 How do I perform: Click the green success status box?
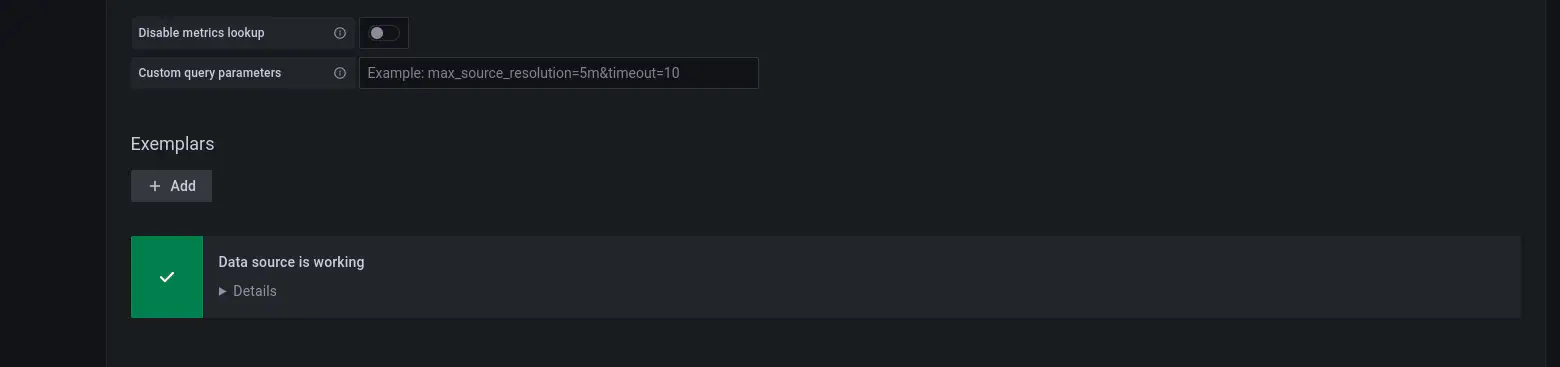coord(167,277)
